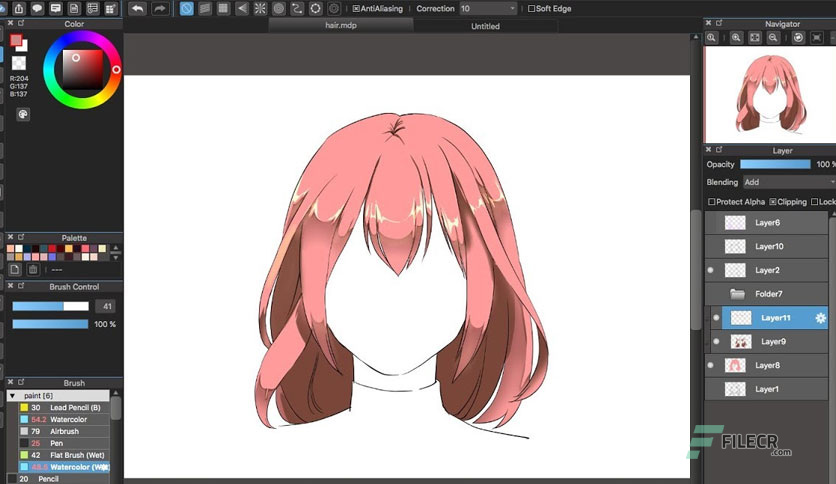Enable the vanishing point snap guide
The height and width of the screenshot is (484, 836).
242,9
